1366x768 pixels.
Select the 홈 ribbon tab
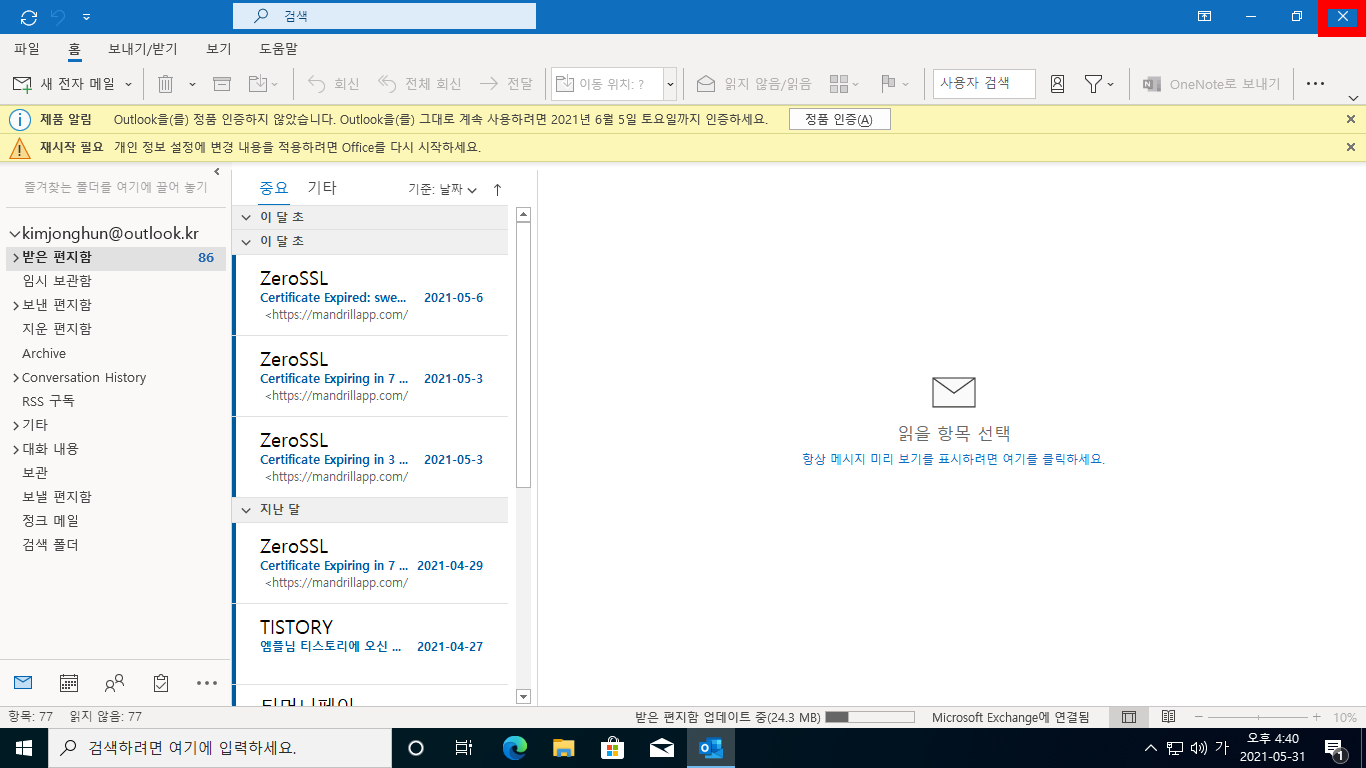click(74, 49)
